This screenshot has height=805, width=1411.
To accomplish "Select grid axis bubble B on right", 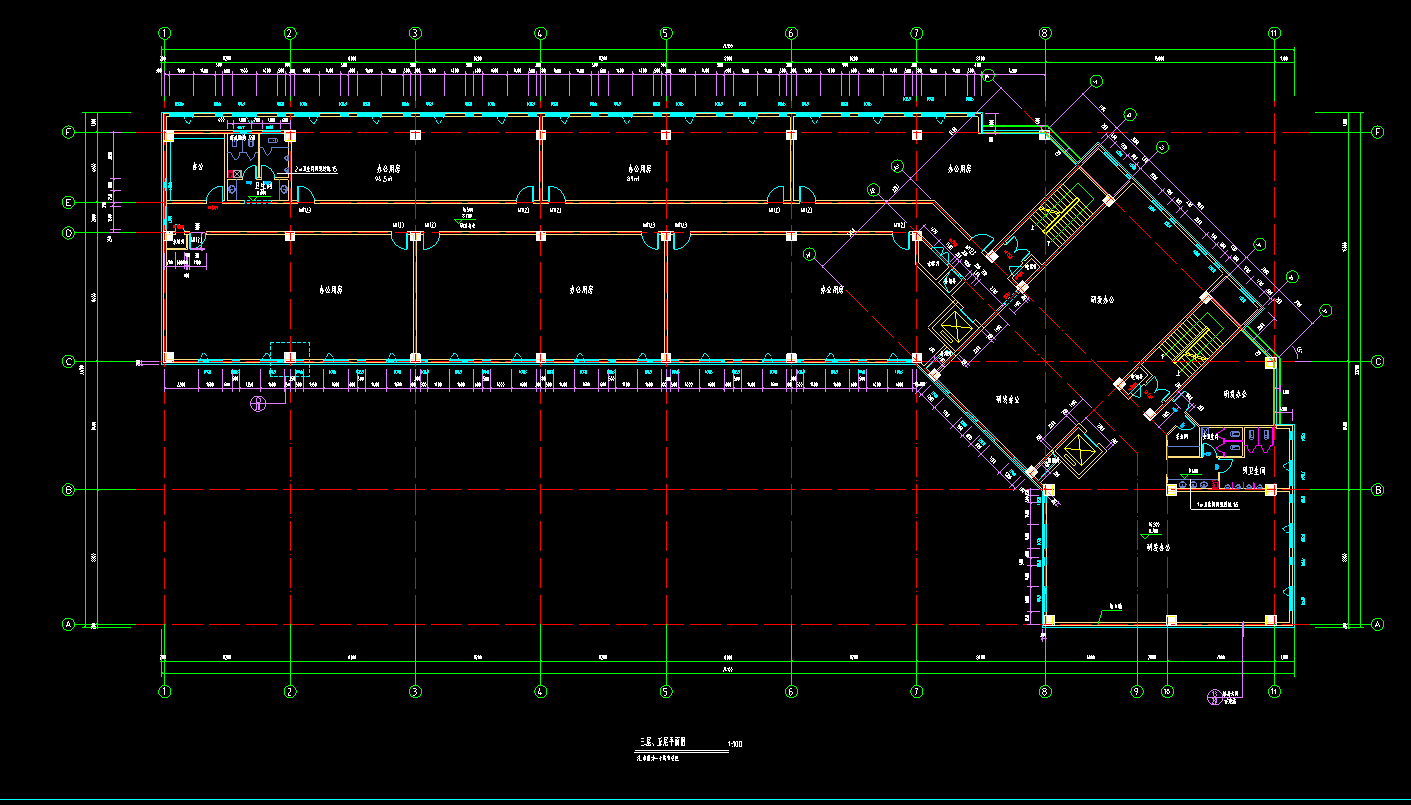I will click(x=1377, y=490).
